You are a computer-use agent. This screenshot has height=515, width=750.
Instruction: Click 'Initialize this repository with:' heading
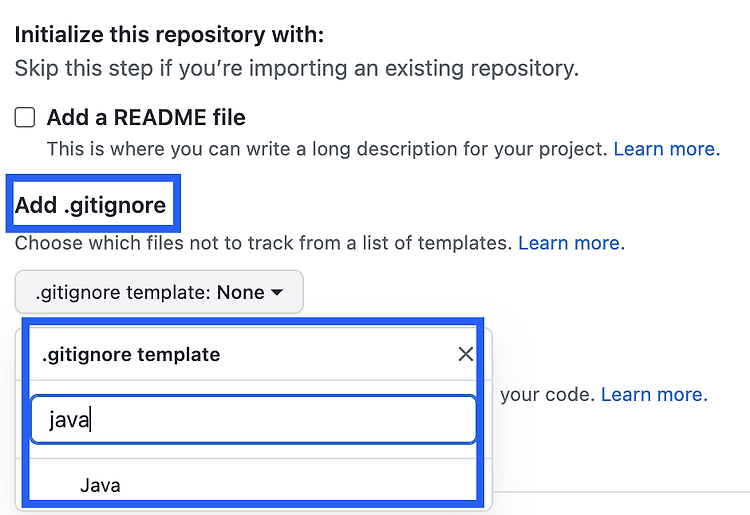point(169,34)
